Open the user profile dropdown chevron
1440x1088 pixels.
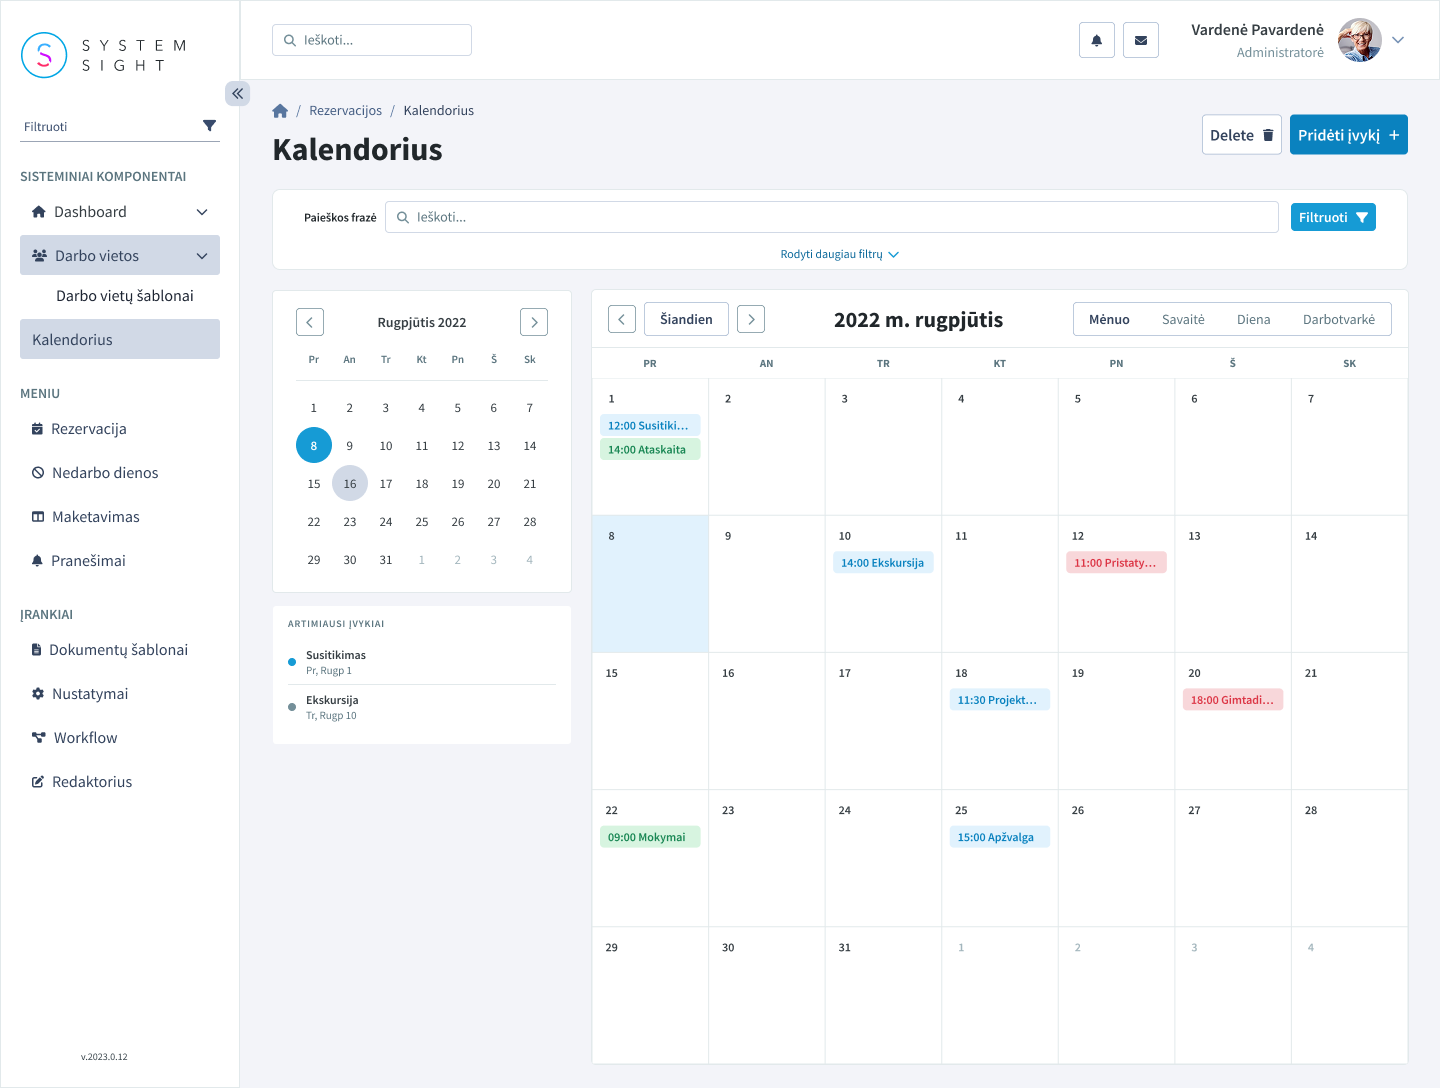[1398, 40]
